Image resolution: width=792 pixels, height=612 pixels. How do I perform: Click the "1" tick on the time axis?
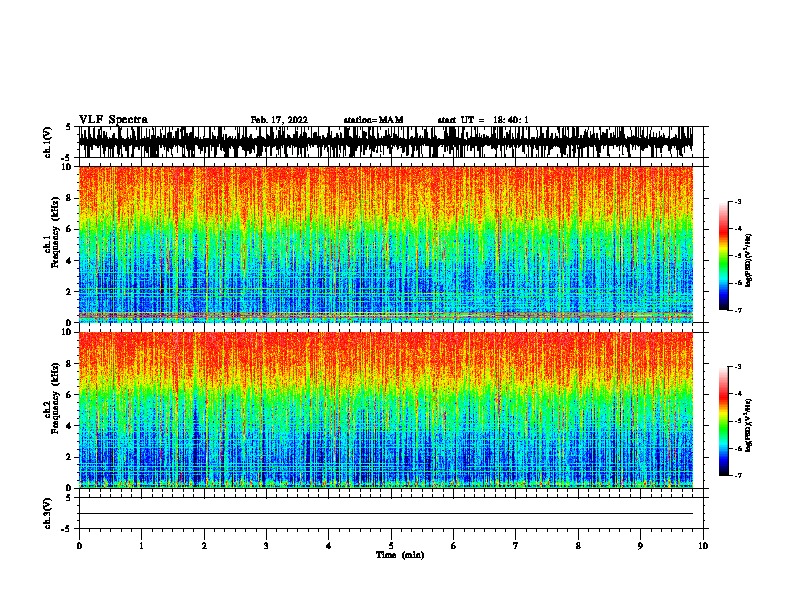click(141, 546)
